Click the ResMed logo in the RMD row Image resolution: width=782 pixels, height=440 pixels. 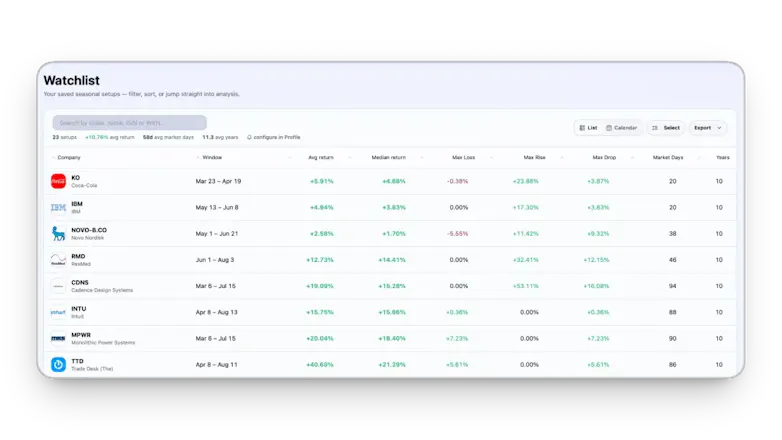(58, 260)
